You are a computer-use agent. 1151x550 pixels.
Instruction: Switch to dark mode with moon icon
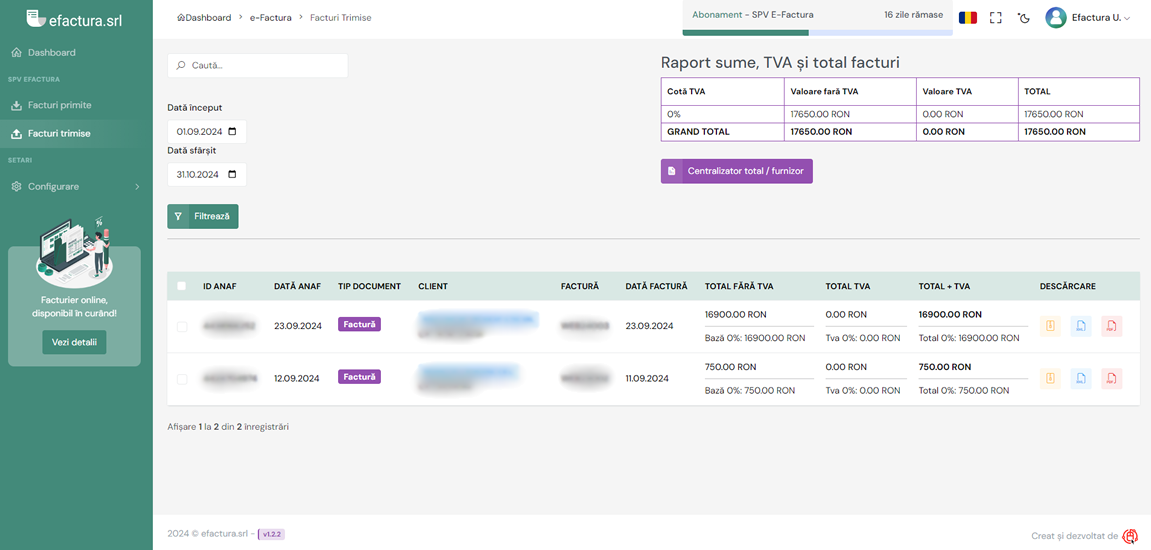[x=1023, y=18]
